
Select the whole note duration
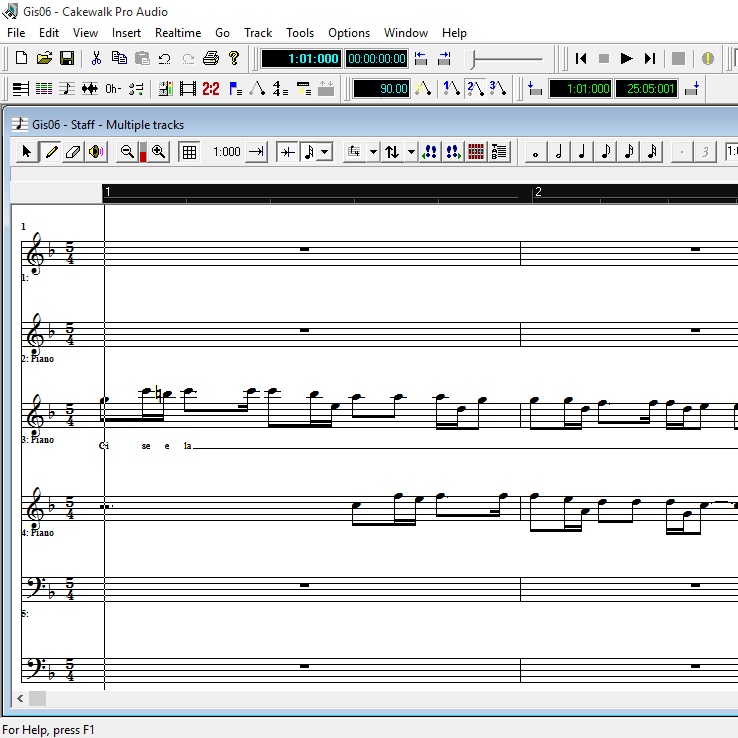click(x=537, y=152)
